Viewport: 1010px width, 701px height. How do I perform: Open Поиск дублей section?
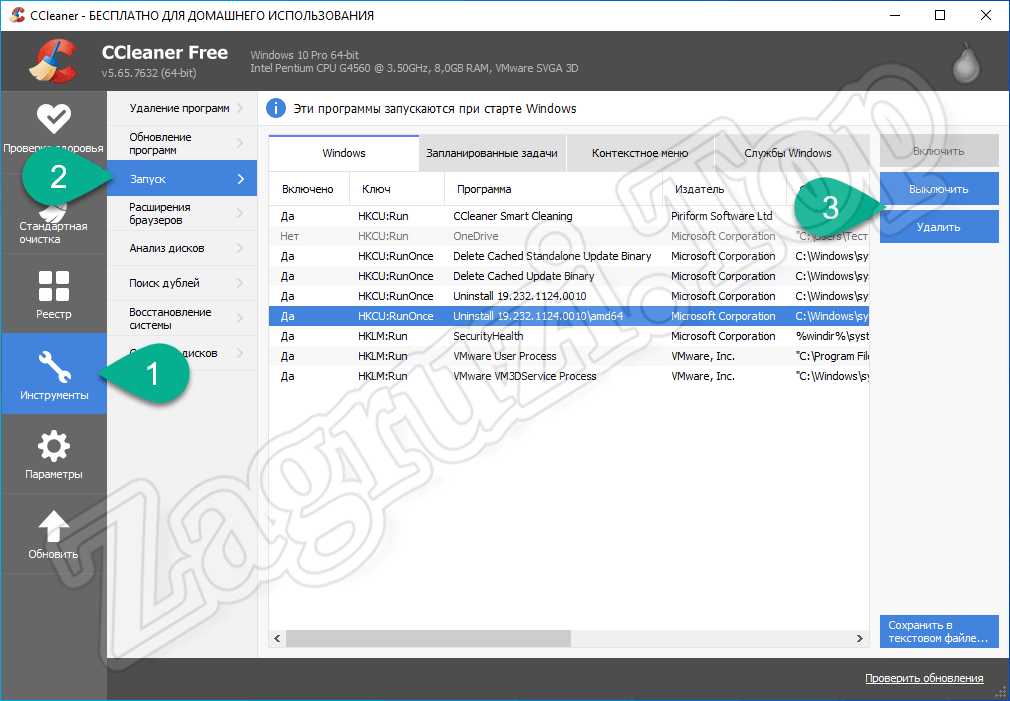pyautogui.click(x=182, y=283)
